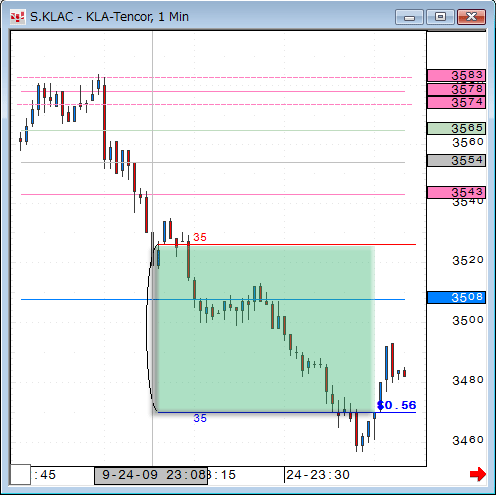
Task: Click the chart application icon in title bar
Action: (17, 17)
